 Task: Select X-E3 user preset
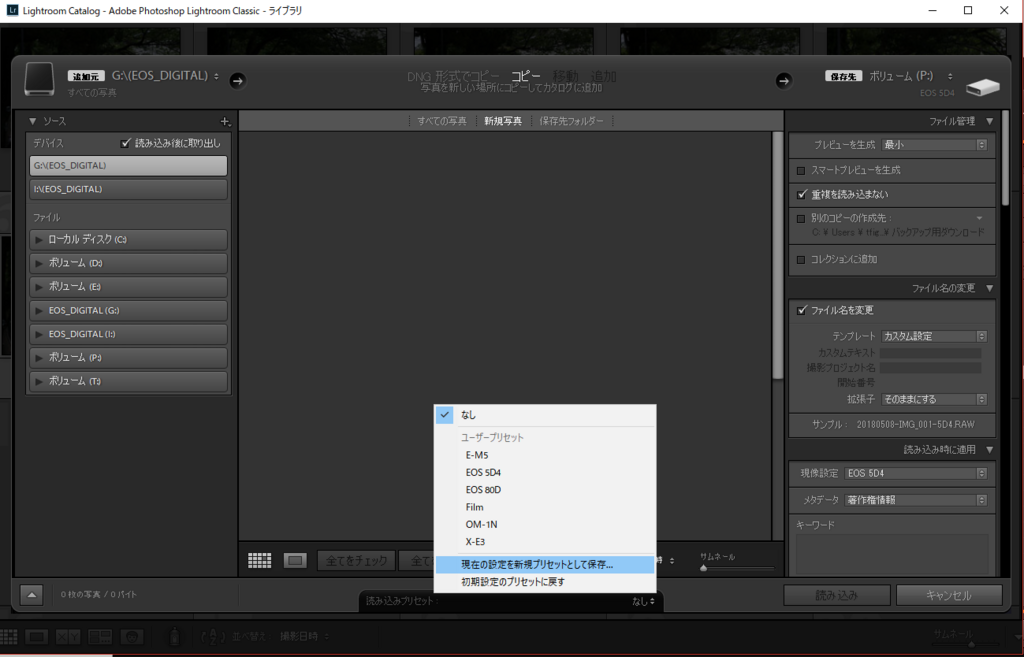point(545,542)
